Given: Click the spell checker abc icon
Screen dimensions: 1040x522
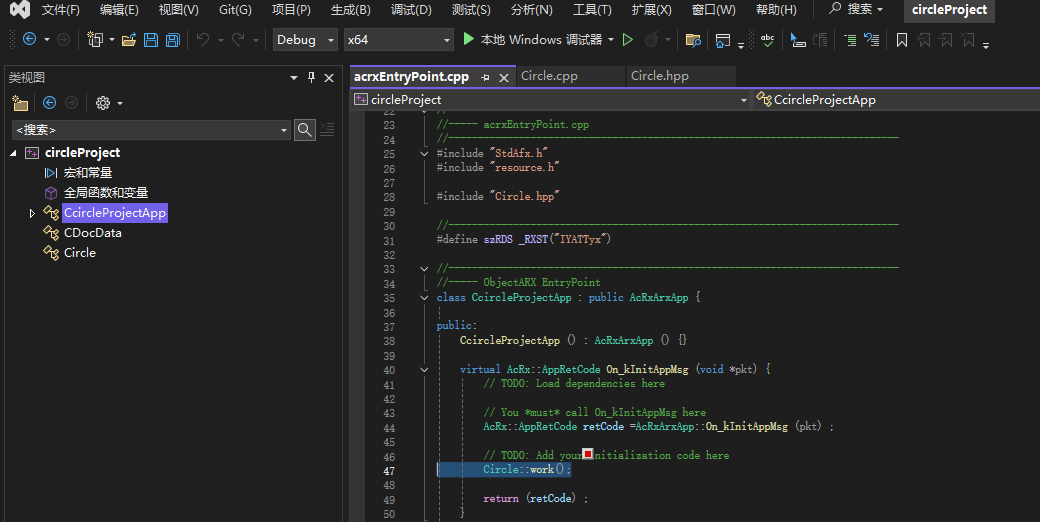Looking at the screenshot, I should (767, 40).
